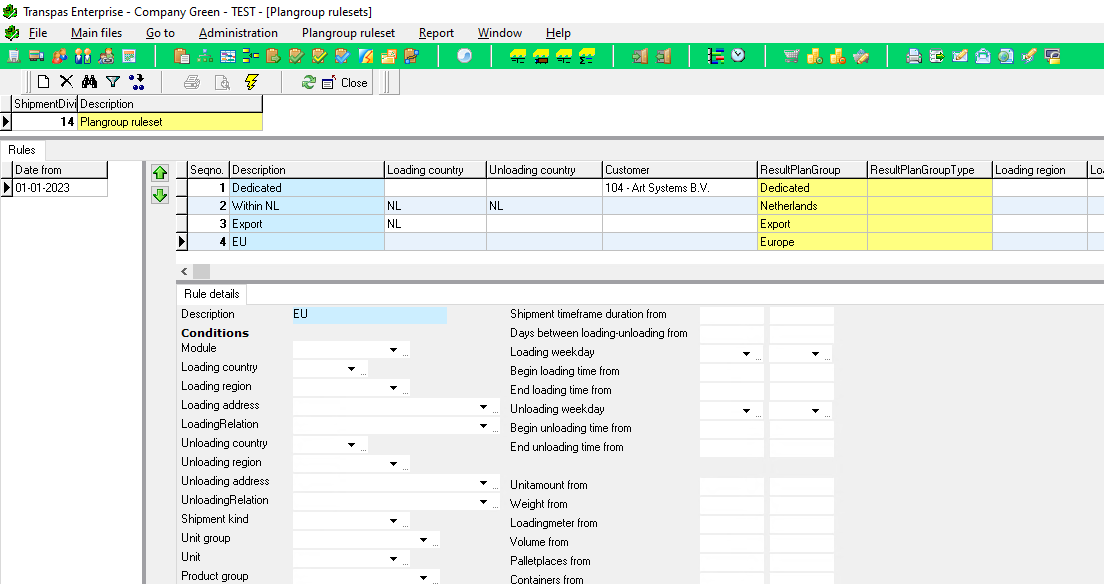Open the Shipment kind dropdown

[x=393, y=521]
